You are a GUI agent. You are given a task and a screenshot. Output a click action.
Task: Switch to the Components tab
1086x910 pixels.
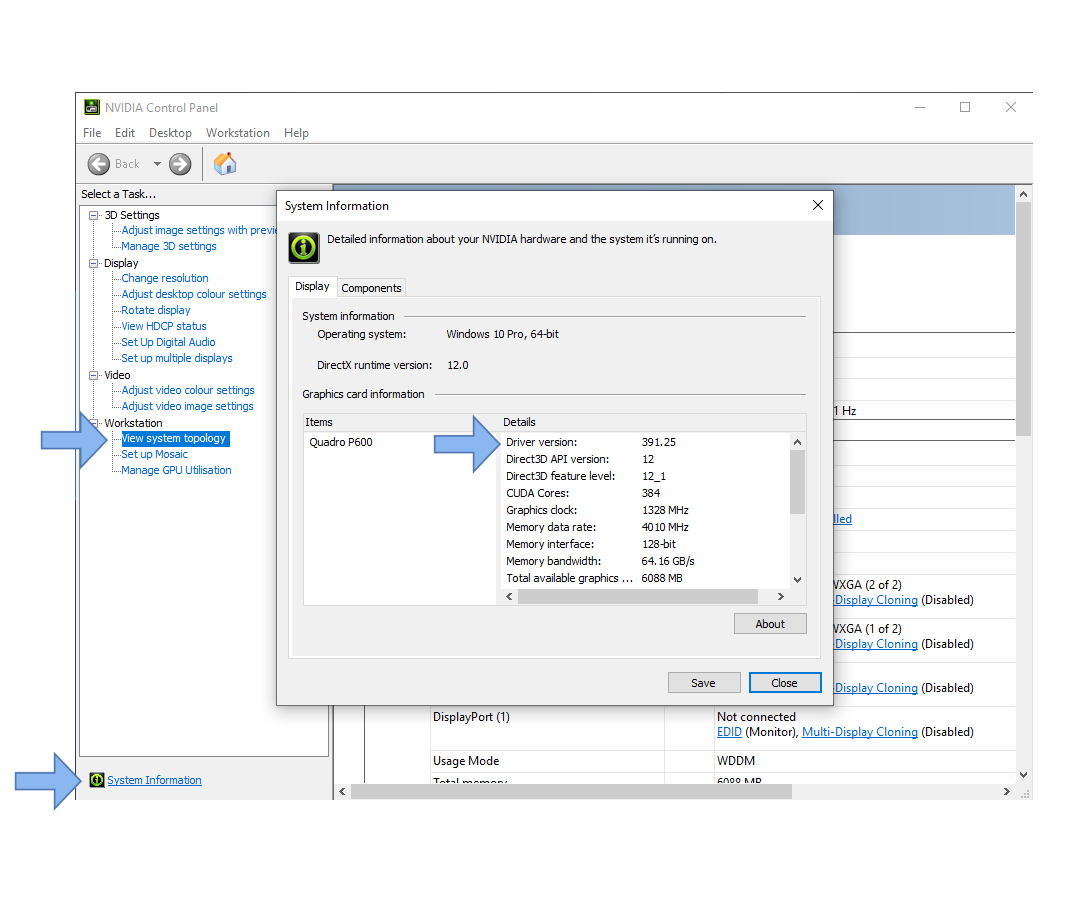click(x=371, y=288)
